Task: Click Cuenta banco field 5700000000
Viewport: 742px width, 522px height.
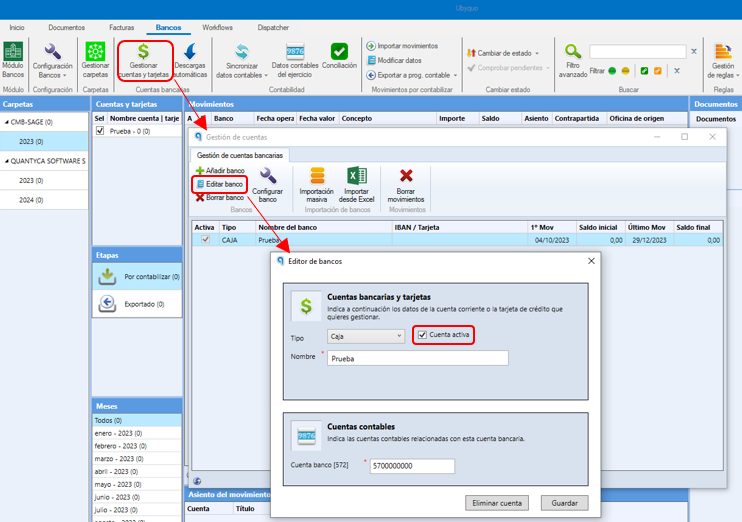Action: [412, 466]
